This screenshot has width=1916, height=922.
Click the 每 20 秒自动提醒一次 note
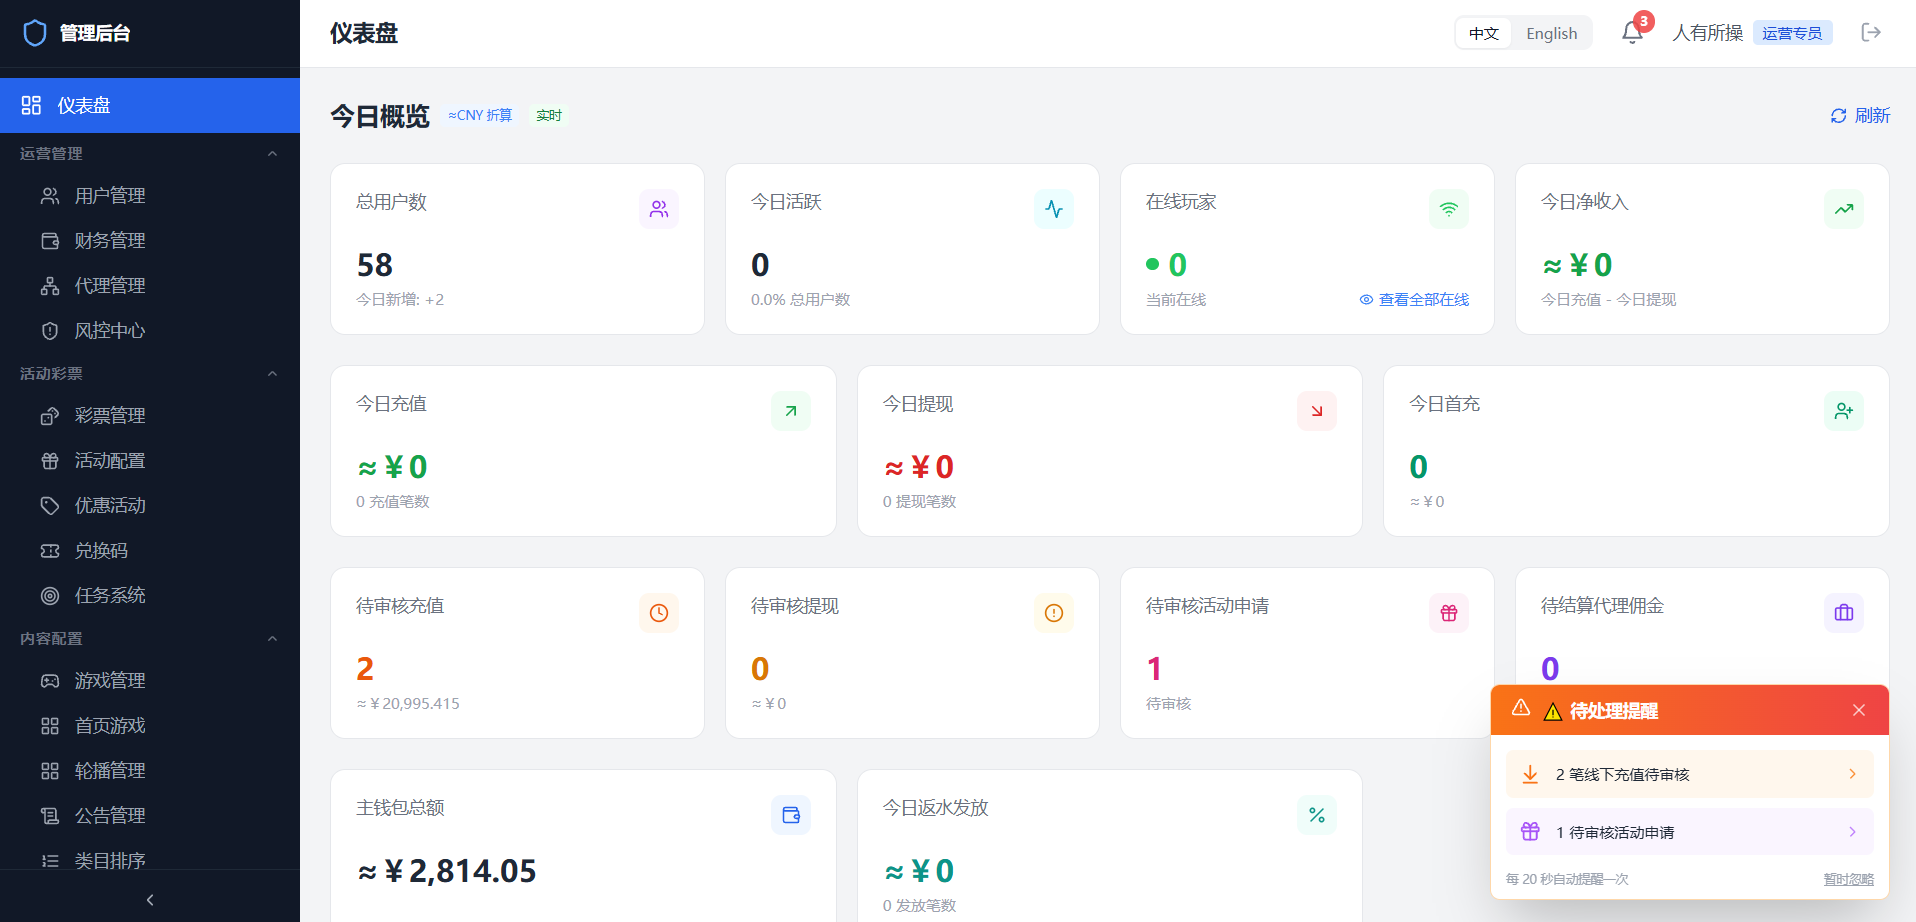click(1567, 879)
